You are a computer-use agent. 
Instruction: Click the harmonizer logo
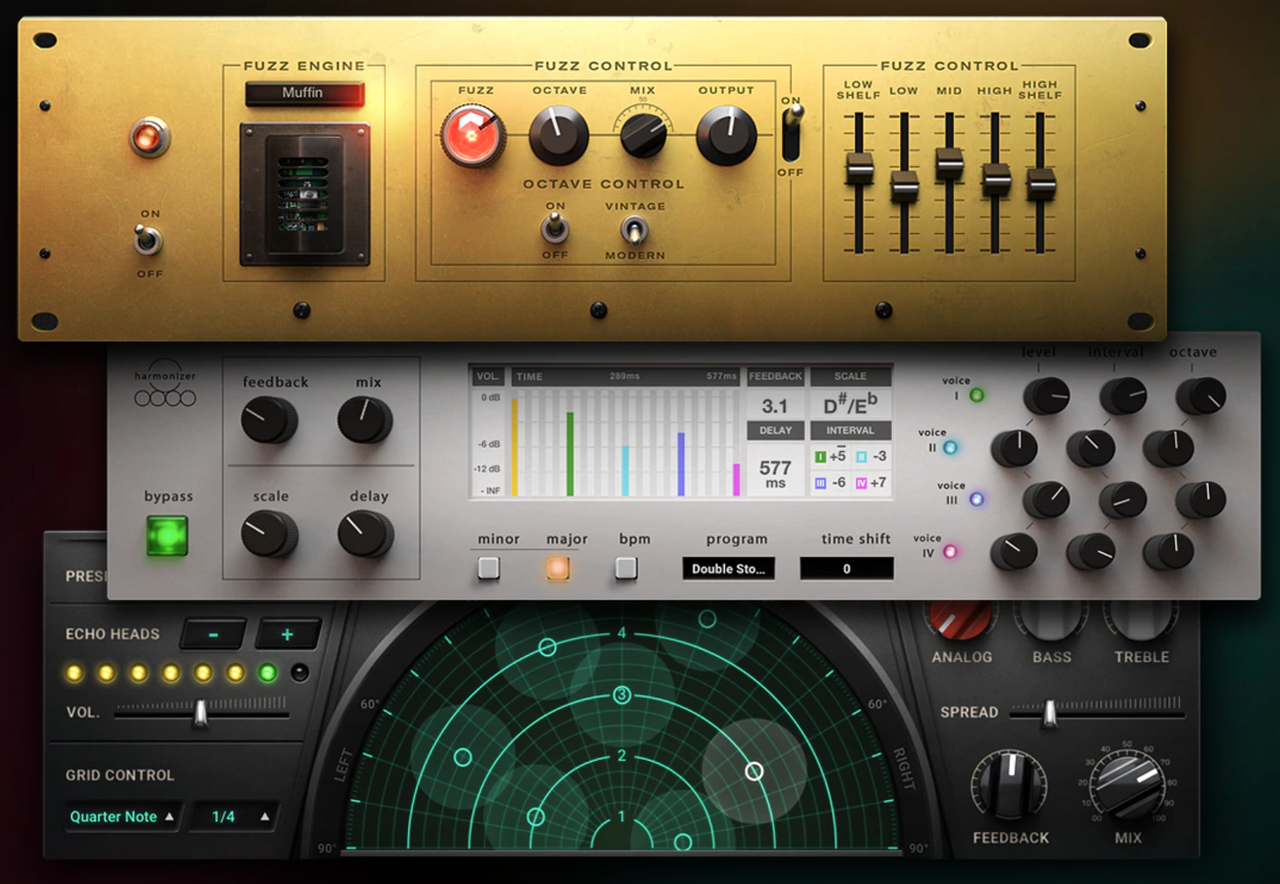tap(165, 384)
